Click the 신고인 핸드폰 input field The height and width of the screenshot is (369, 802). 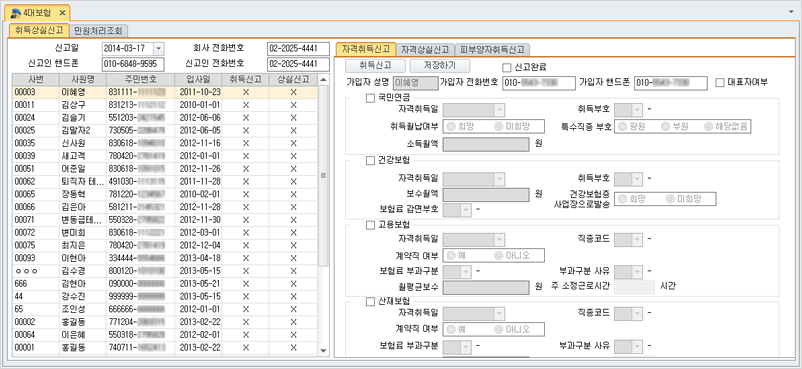133,64
